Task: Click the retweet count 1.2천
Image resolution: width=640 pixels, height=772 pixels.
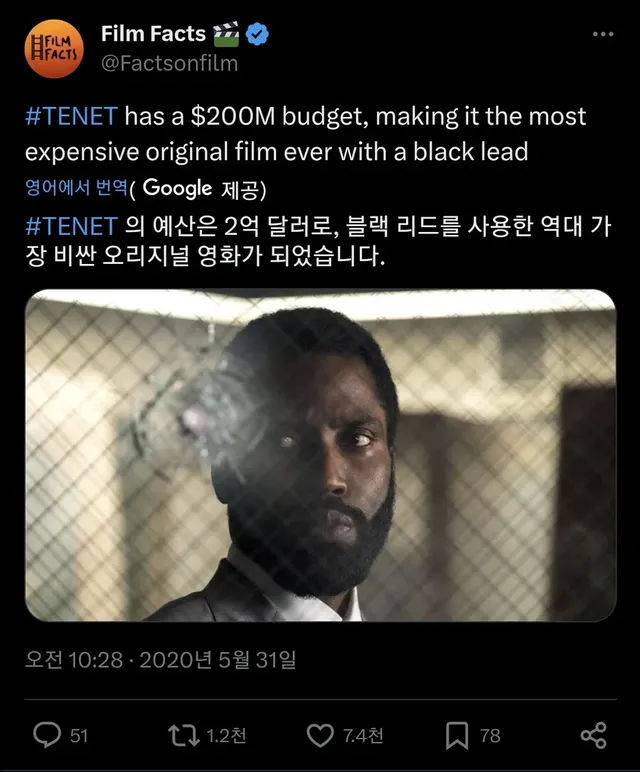Action: pyautogui.click(x=227, y=736)
